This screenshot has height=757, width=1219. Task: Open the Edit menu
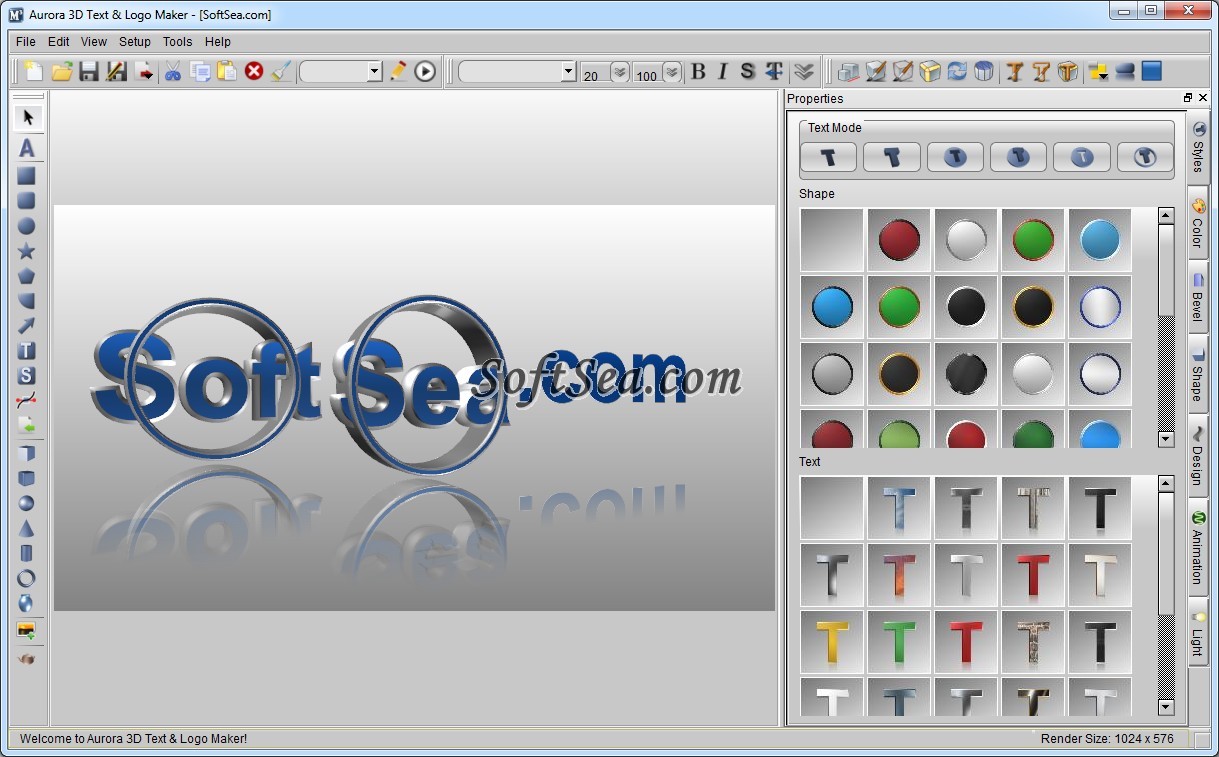[x=59, y=42]
